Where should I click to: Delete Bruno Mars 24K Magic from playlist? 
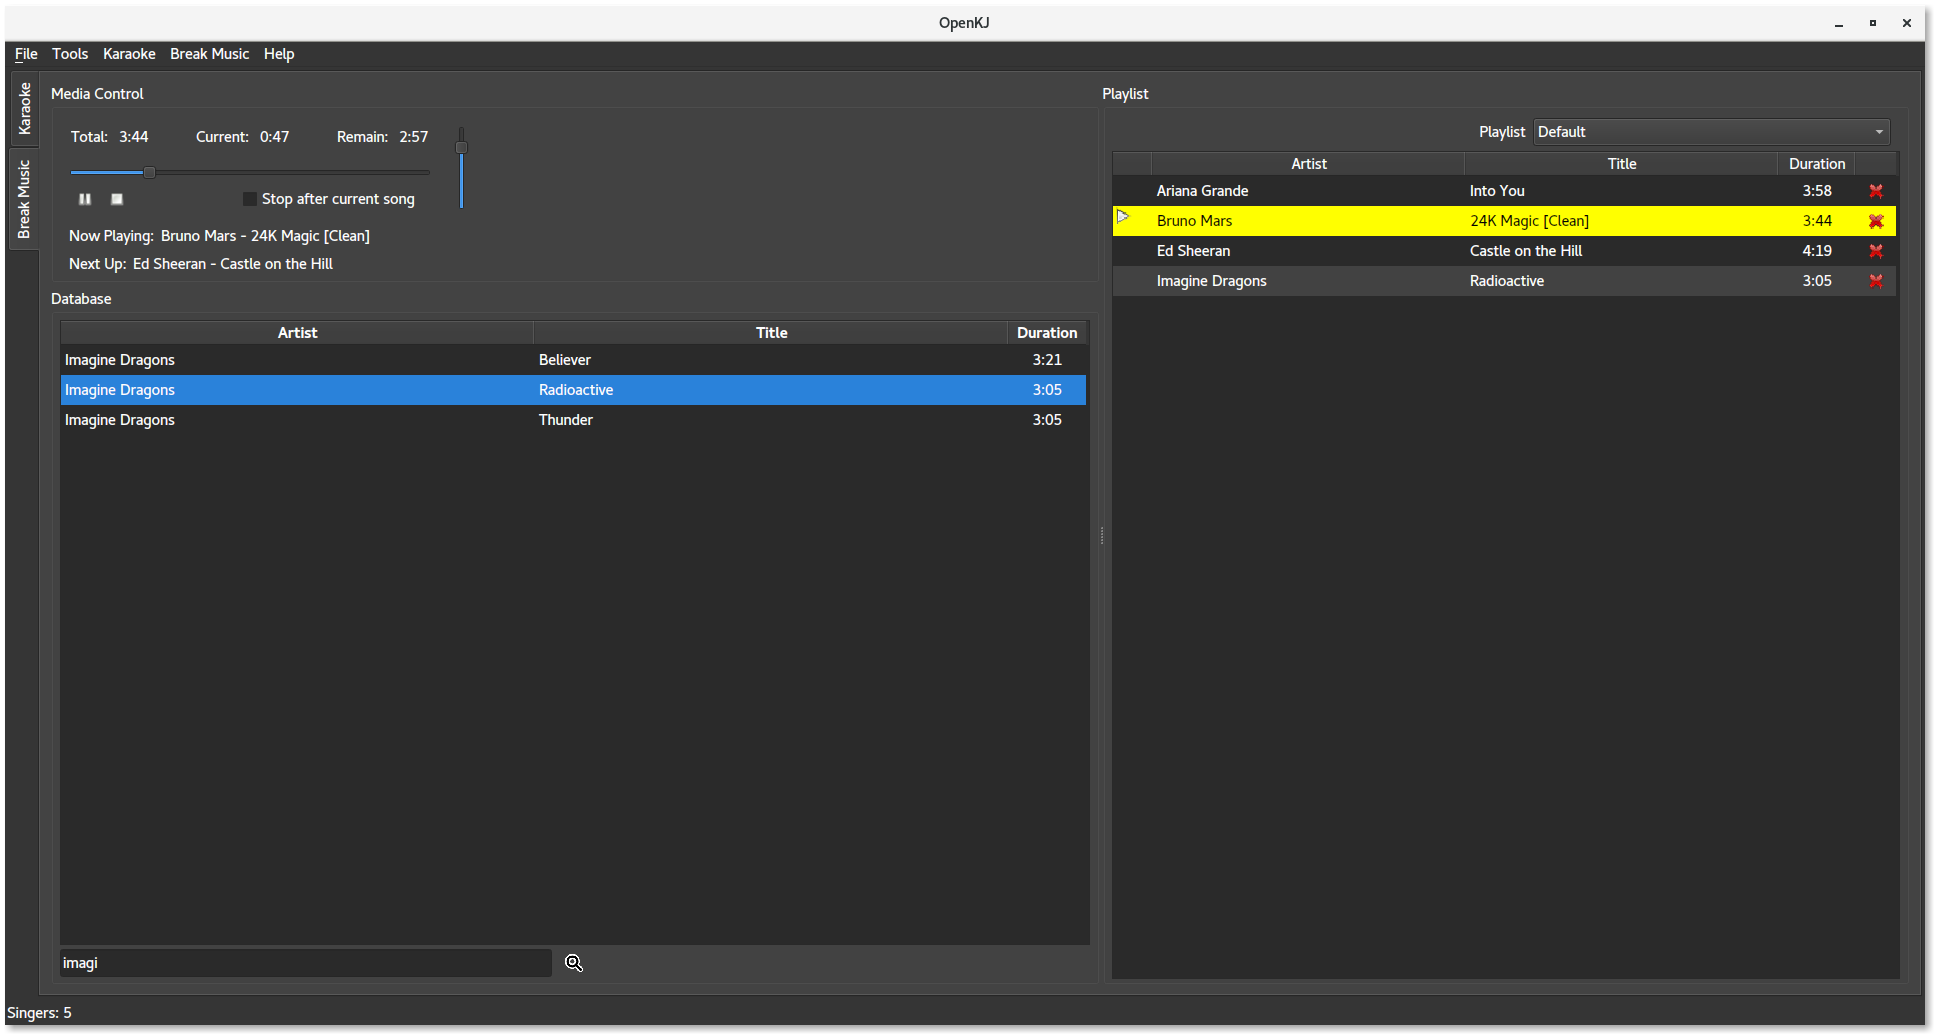(1876, 221)
